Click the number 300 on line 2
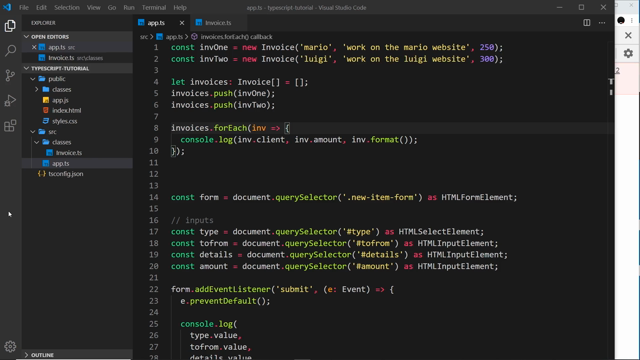Viewport: 640px width, 360px height. pyautogui.click(x=487, y=59)
